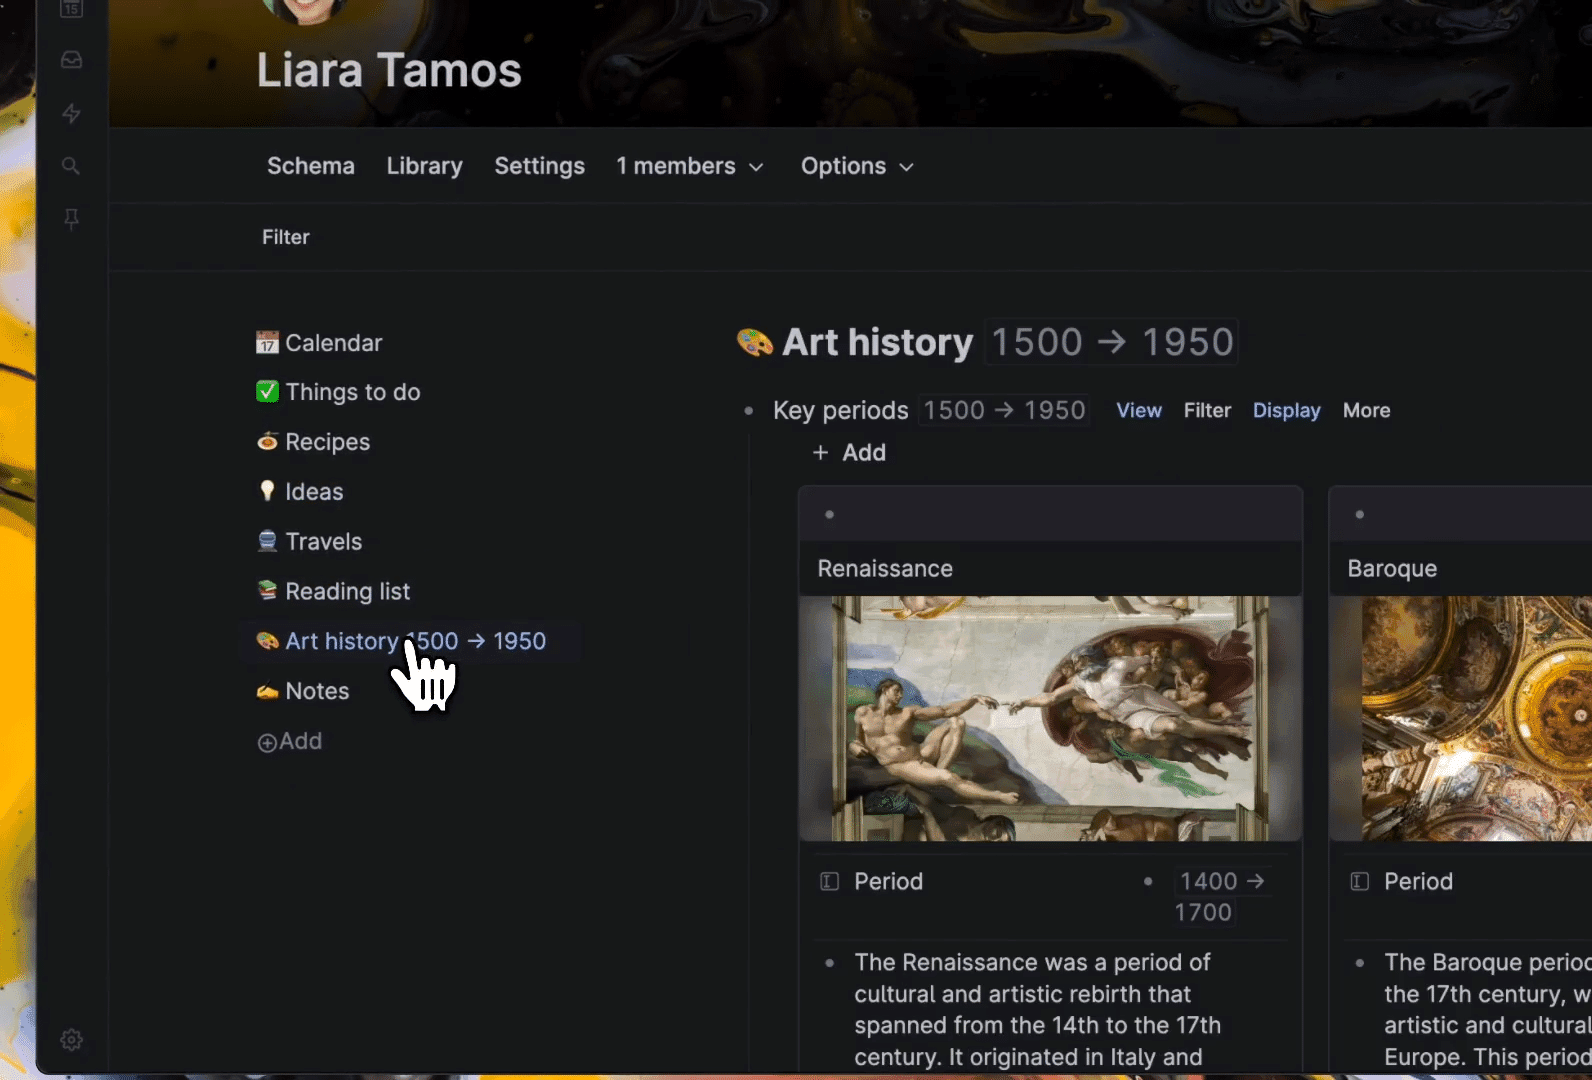Click the bullet before the Renaissance description

(829, 963)
